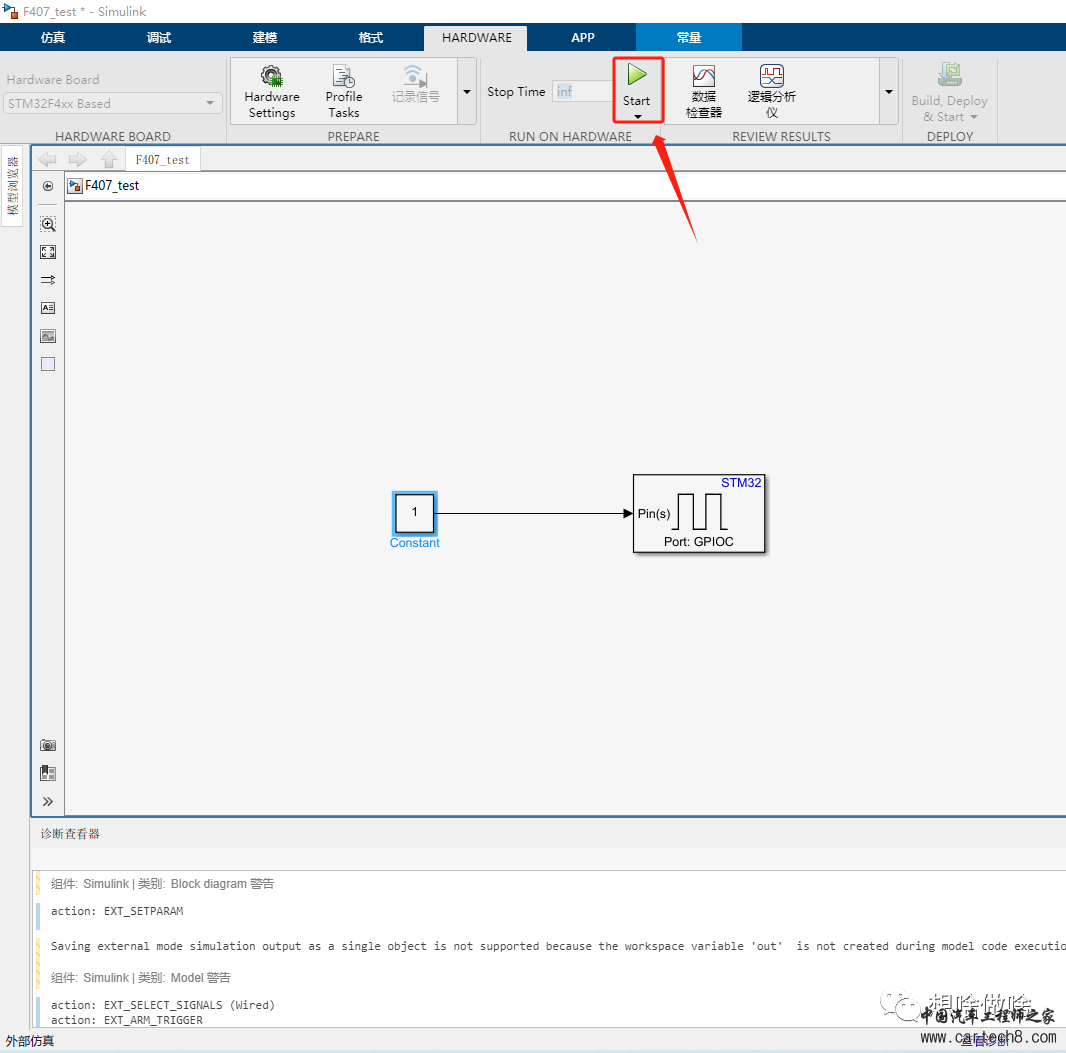Screen dimensions: 1066x1053
Task: Open the 模型浏览器 side panel
Action: [12, 186]
